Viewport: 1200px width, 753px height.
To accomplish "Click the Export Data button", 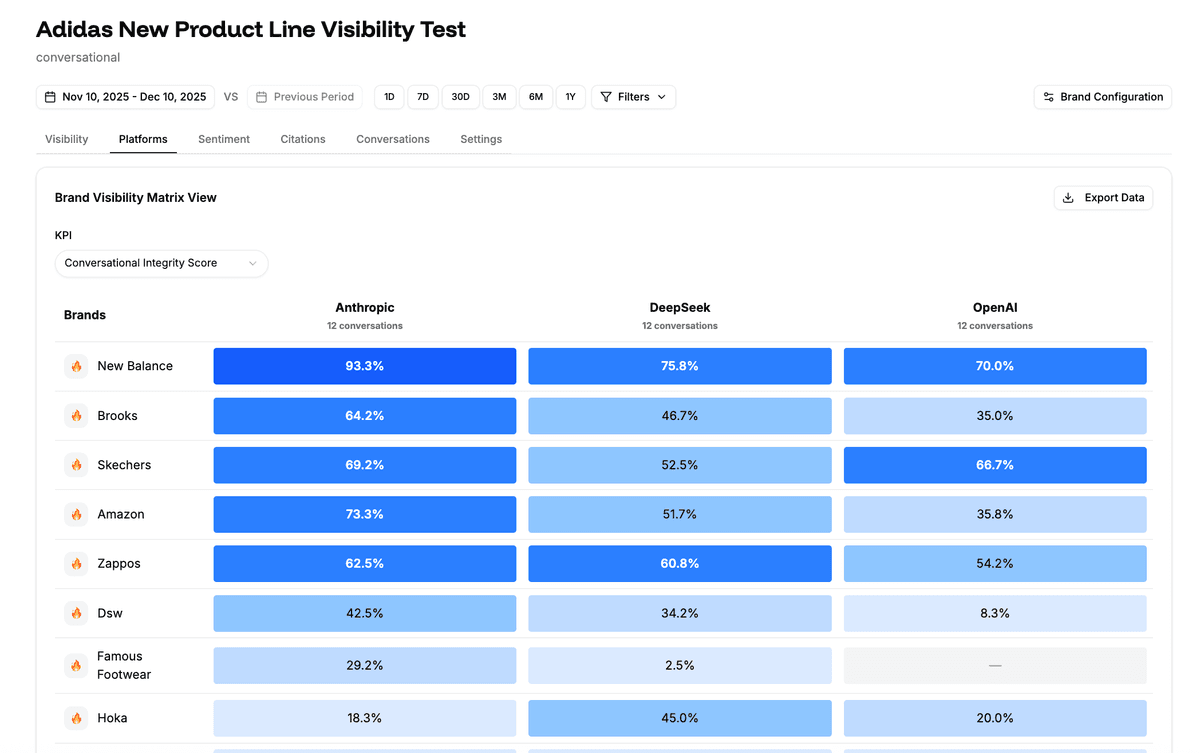I will [1103, 197].
